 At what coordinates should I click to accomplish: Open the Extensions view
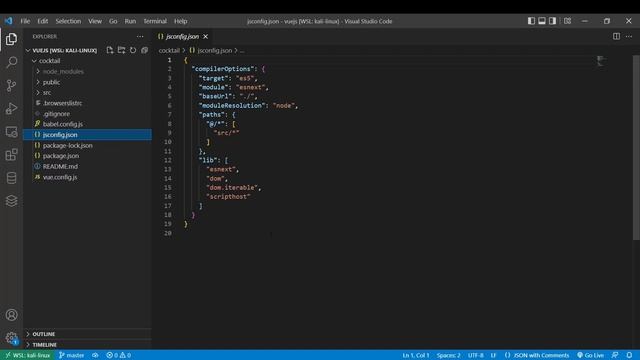11,155
